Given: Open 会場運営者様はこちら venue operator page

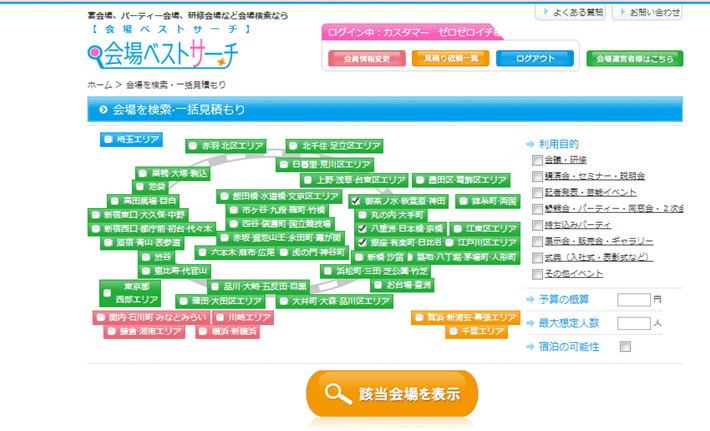Looking at the screenshot, I should point(634,58).
